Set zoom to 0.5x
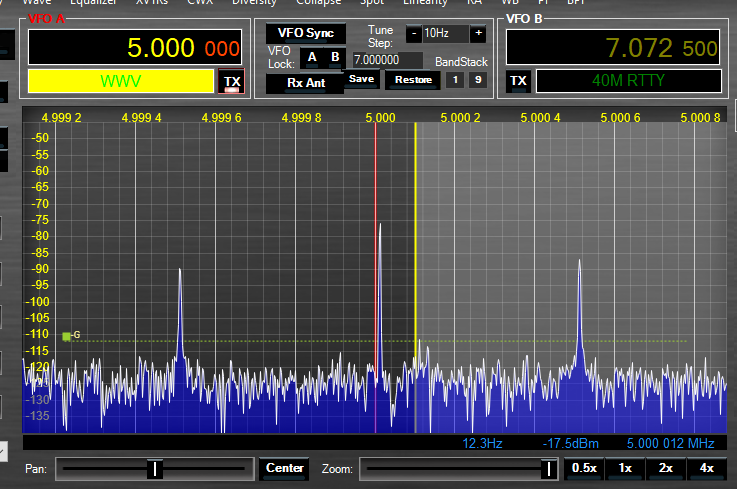Image resolution: width=737 pixels, height=489 pixels. [x=584, y=468]
